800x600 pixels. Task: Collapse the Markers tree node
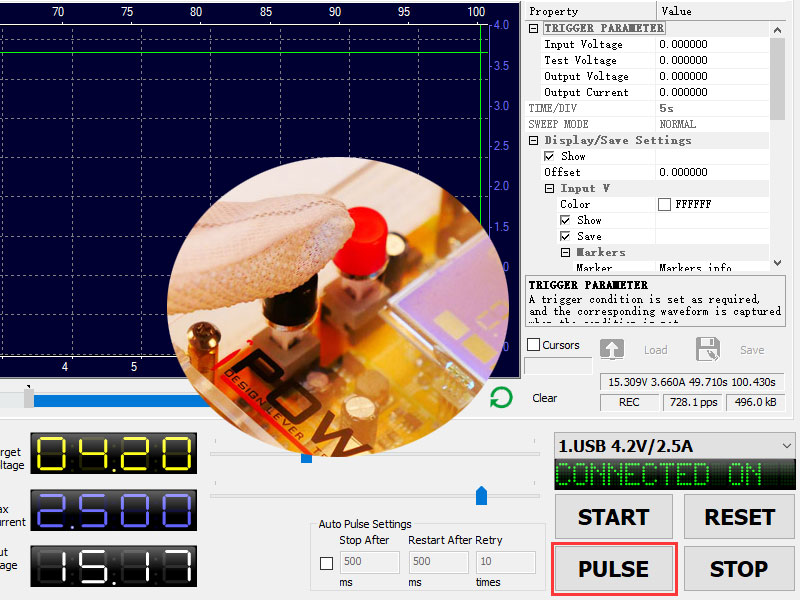click(566, 253)
